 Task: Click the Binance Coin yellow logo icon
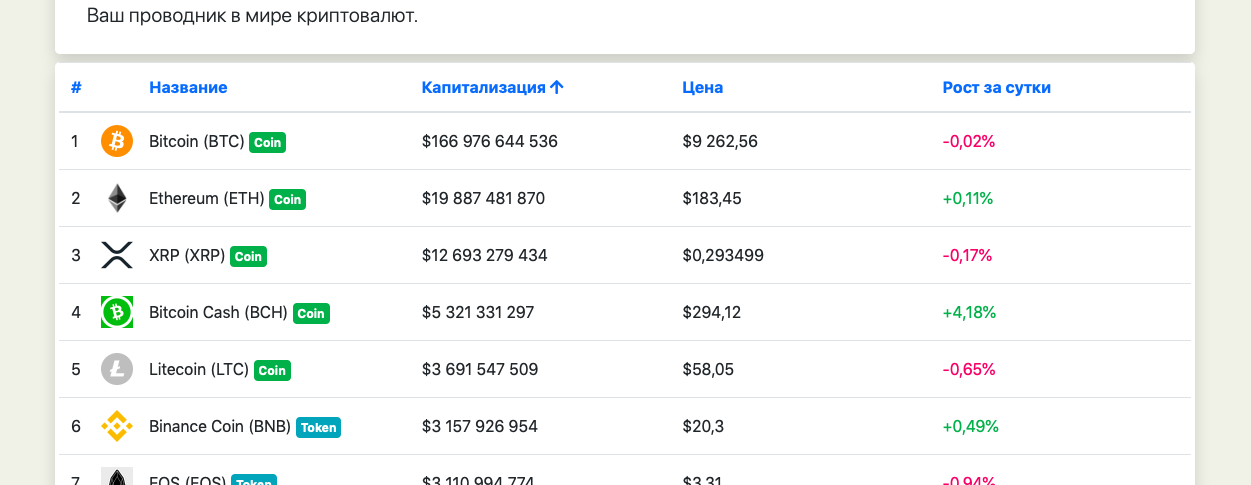pyautogui.click(x=117, y=426)
